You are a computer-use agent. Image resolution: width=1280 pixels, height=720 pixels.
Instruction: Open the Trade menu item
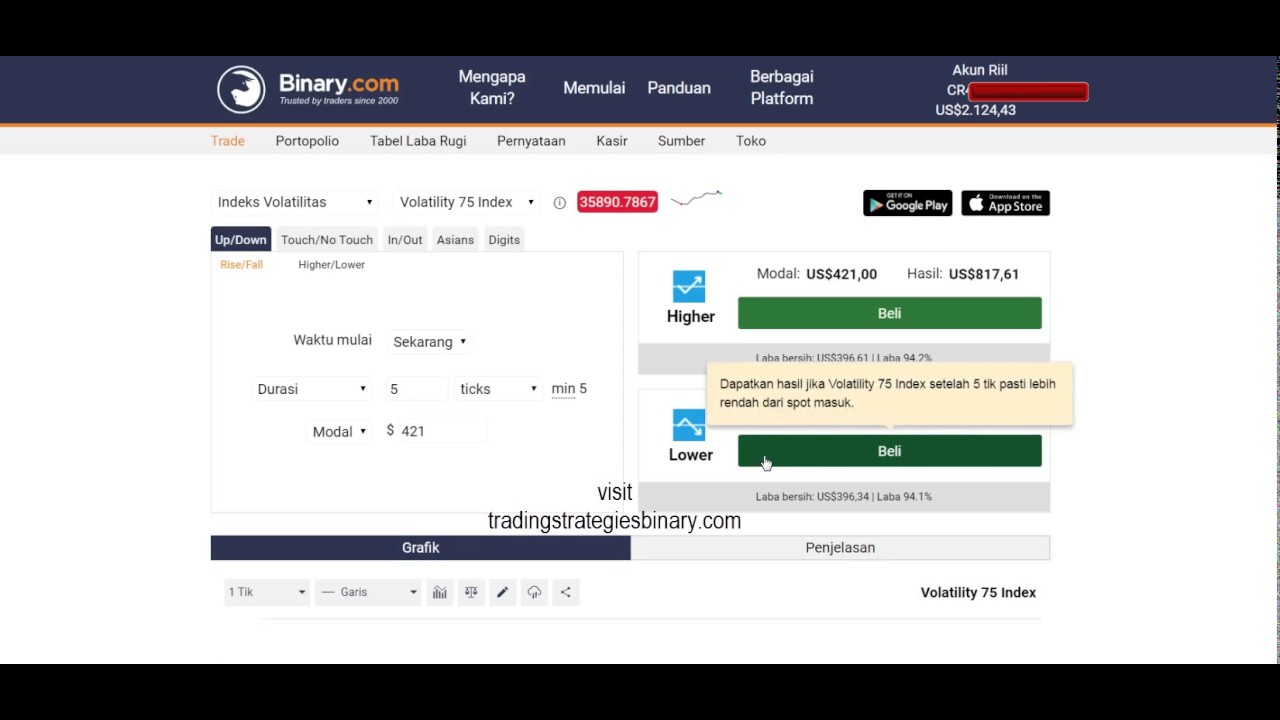click(x=228, y=141)
